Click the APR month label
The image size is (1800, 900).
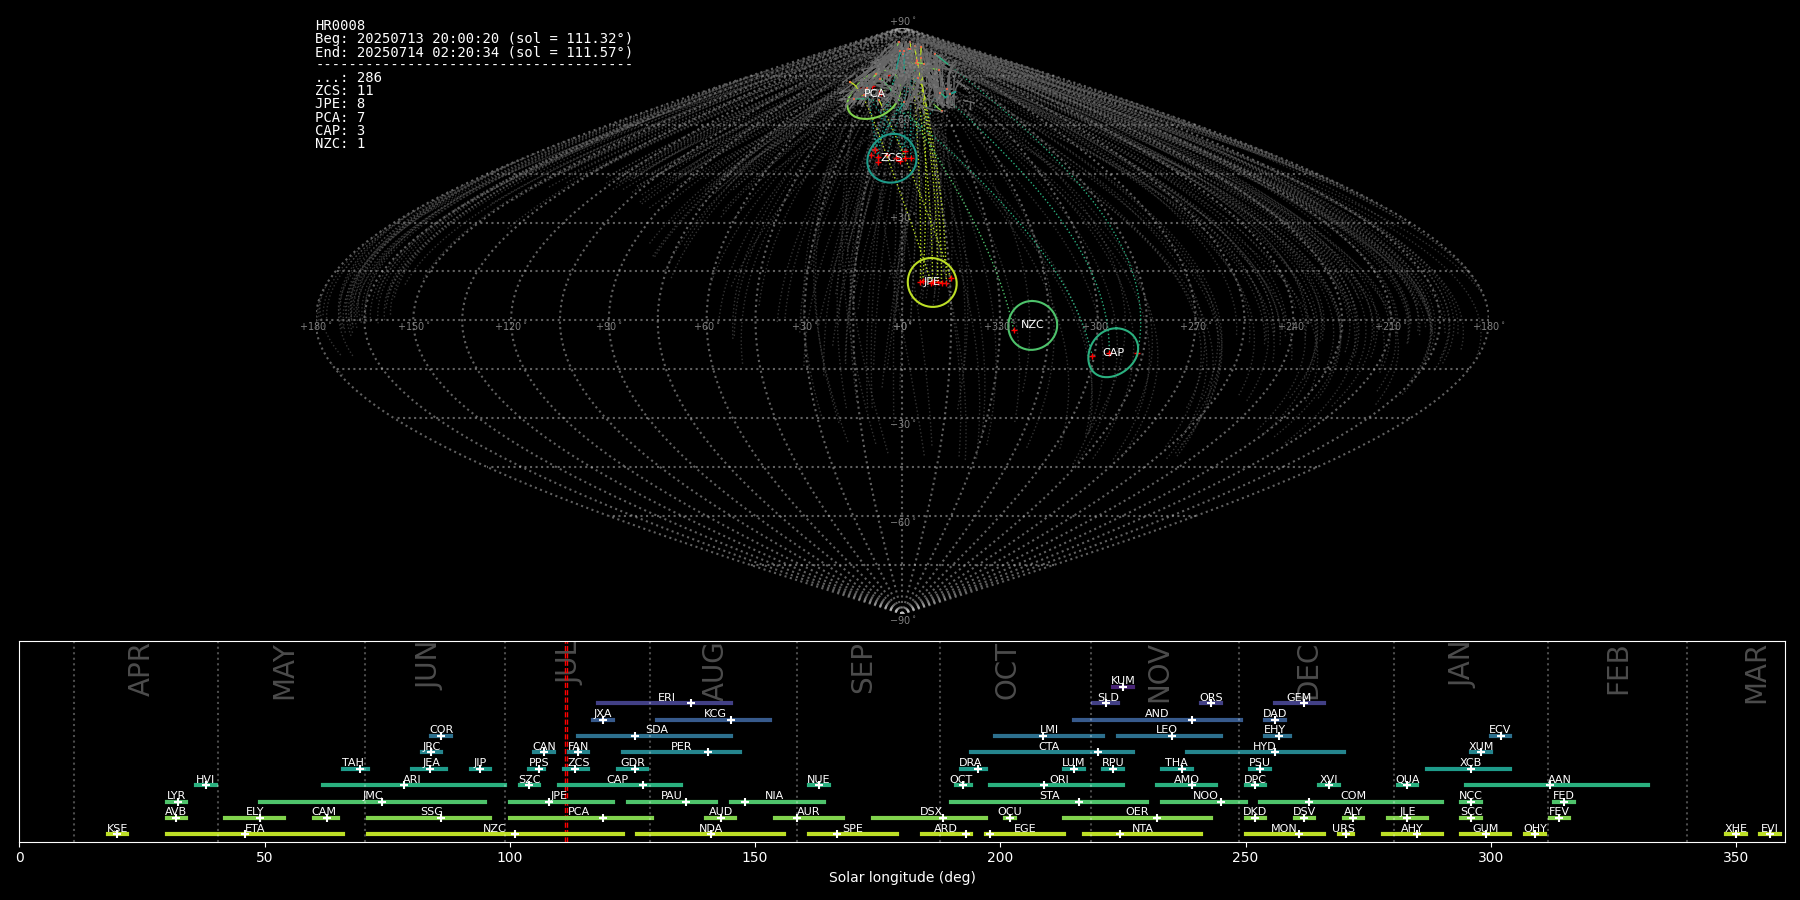coord(139,670)
